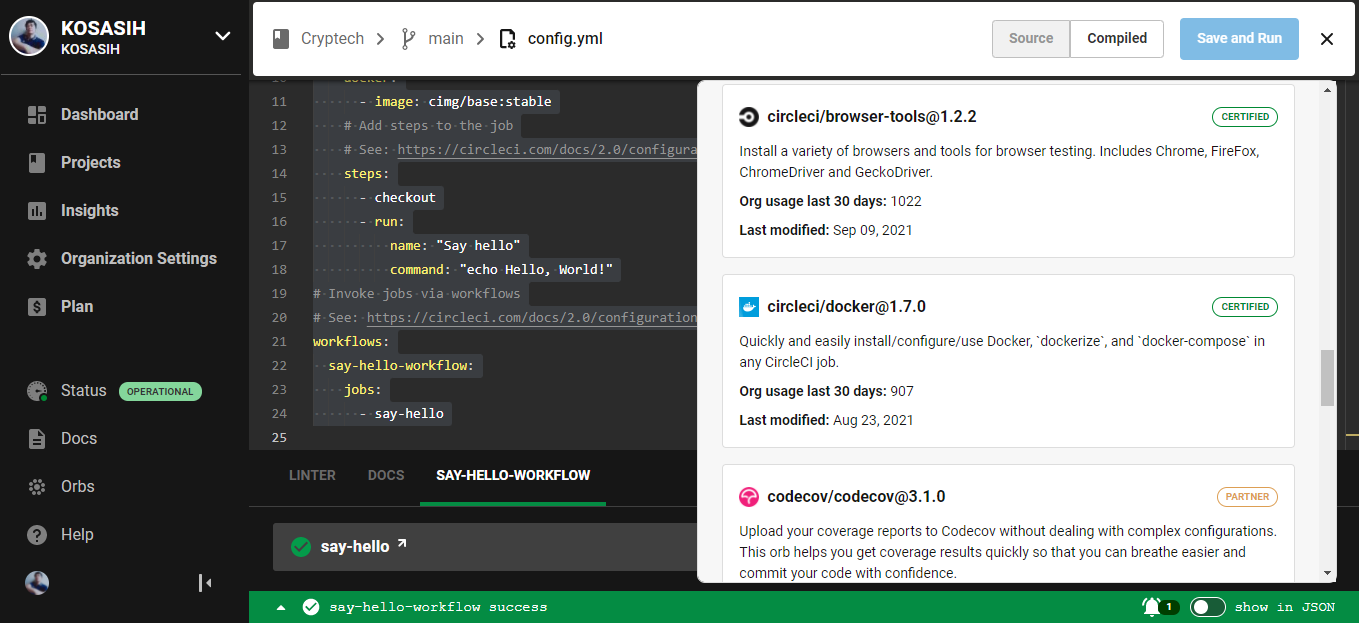
Task: Click the Docs document icon
Action: click(37, 439)
